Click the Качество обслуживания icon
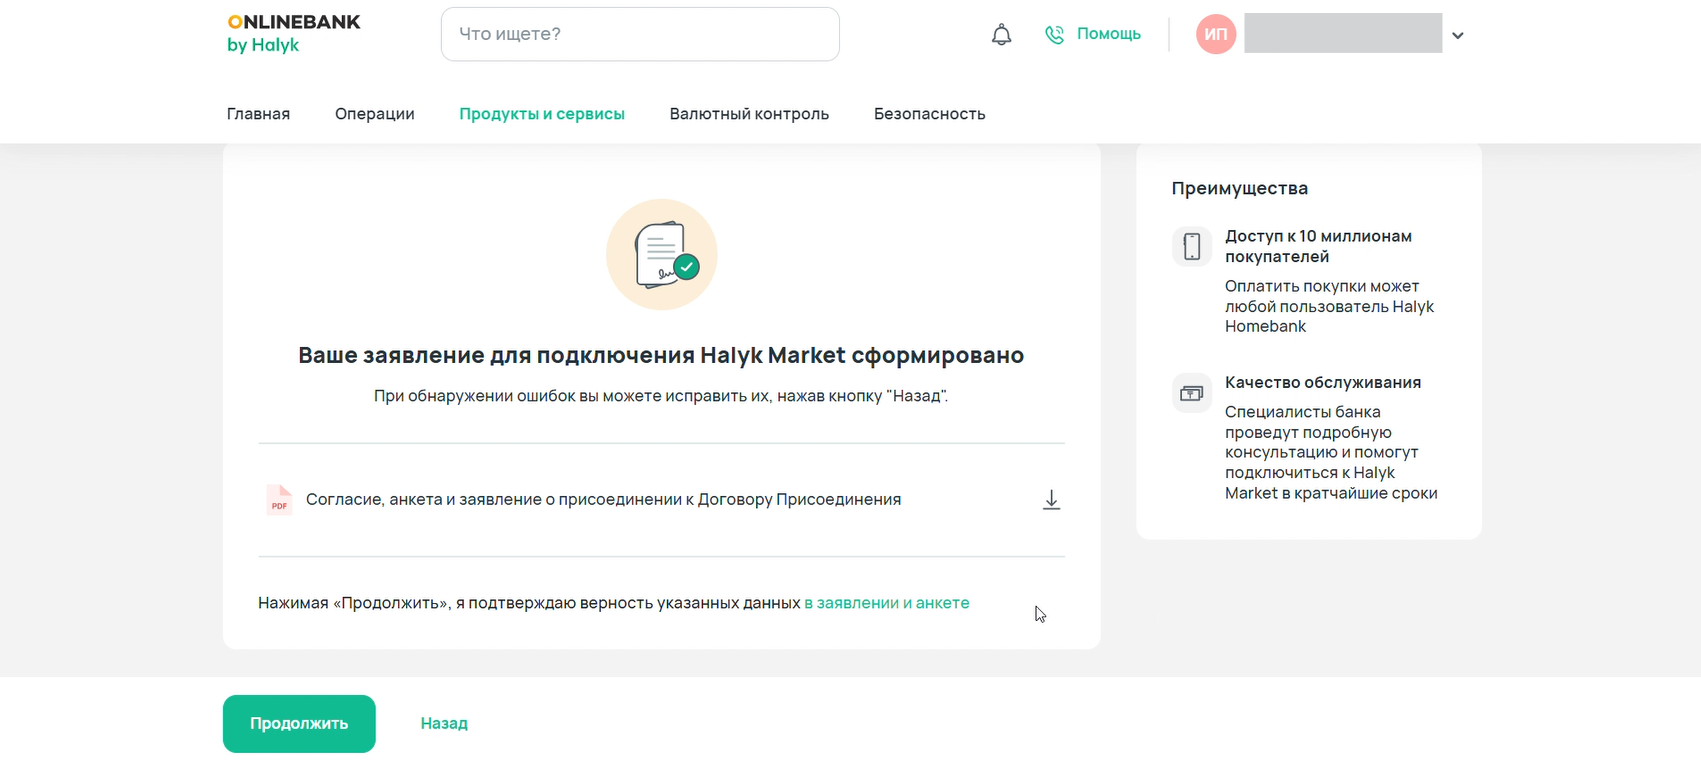The image size is (1701, 764). pos(1191,393)
